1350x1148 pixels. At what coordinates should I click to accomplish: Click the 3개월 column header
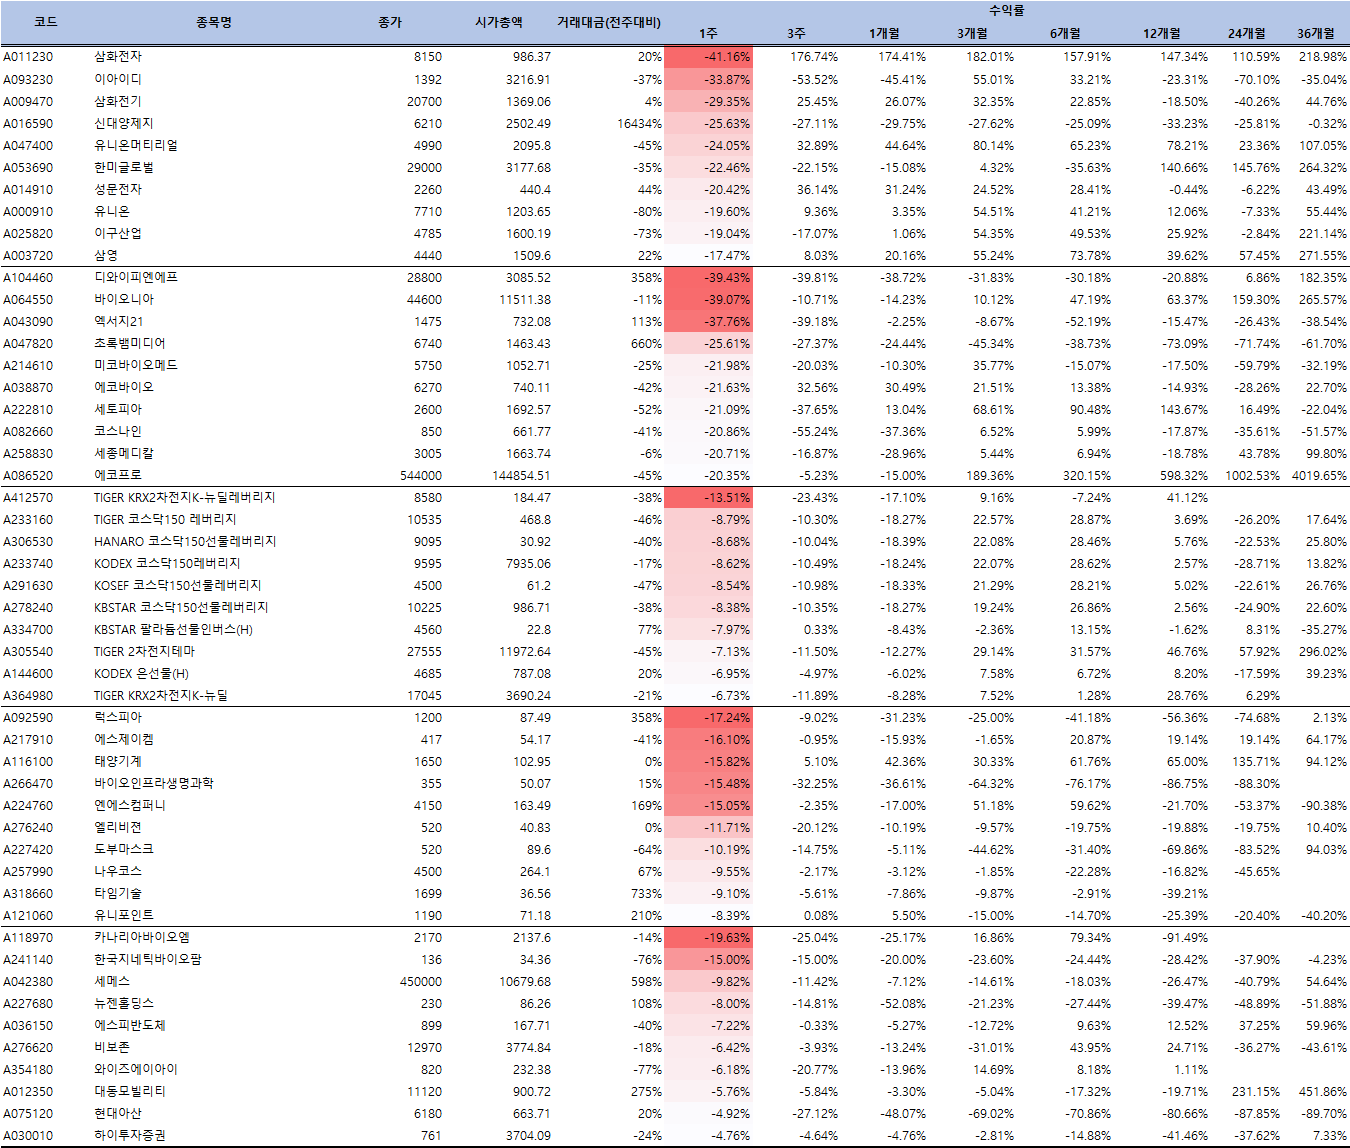[972, 34]
